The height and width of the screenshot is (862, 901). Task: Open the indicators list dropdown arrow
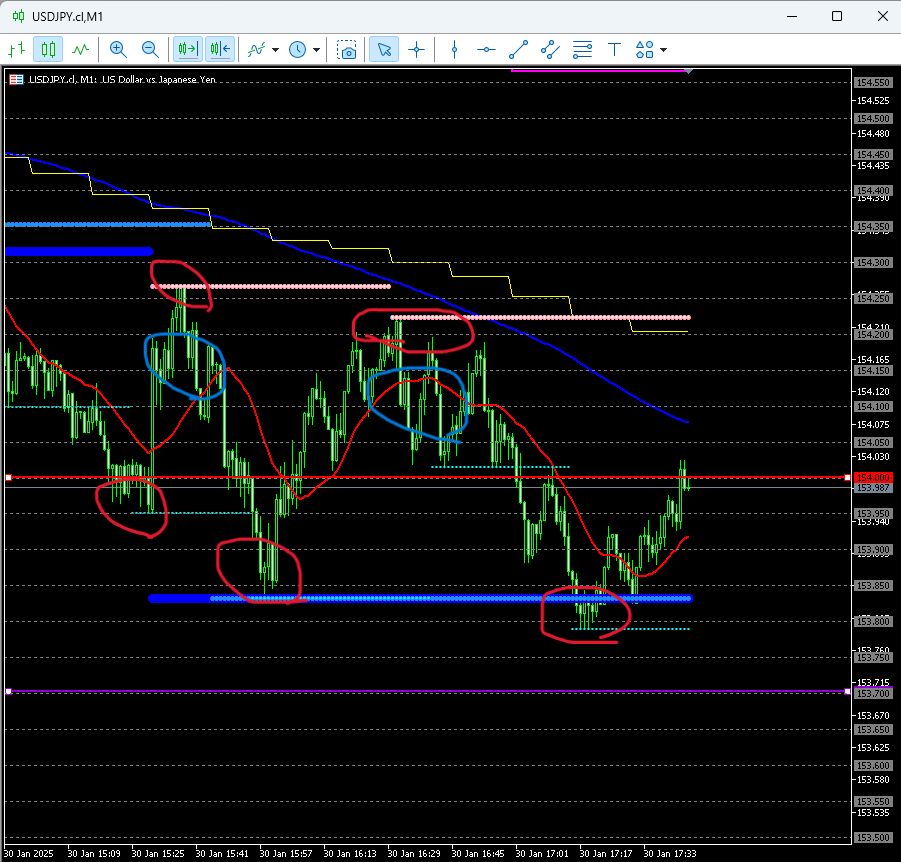pos(275,49)
